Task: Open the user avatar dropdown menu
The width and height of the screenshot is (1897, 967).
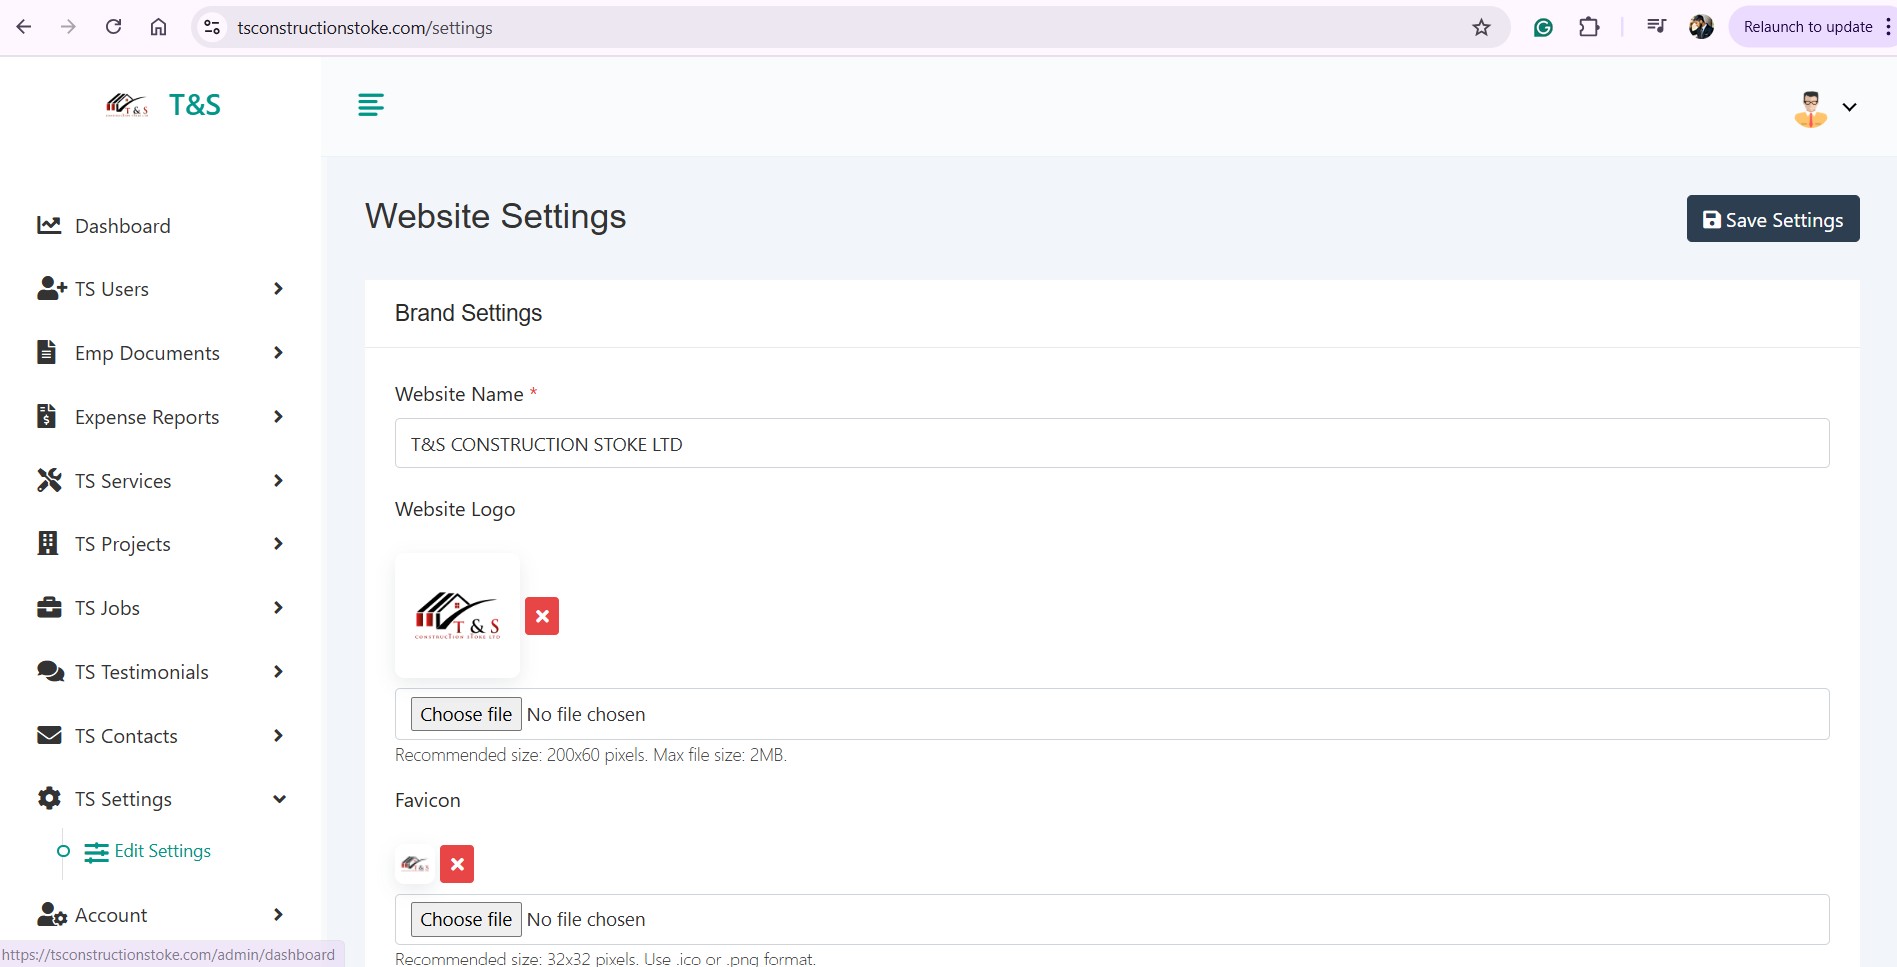Action: click(1825, 108)
